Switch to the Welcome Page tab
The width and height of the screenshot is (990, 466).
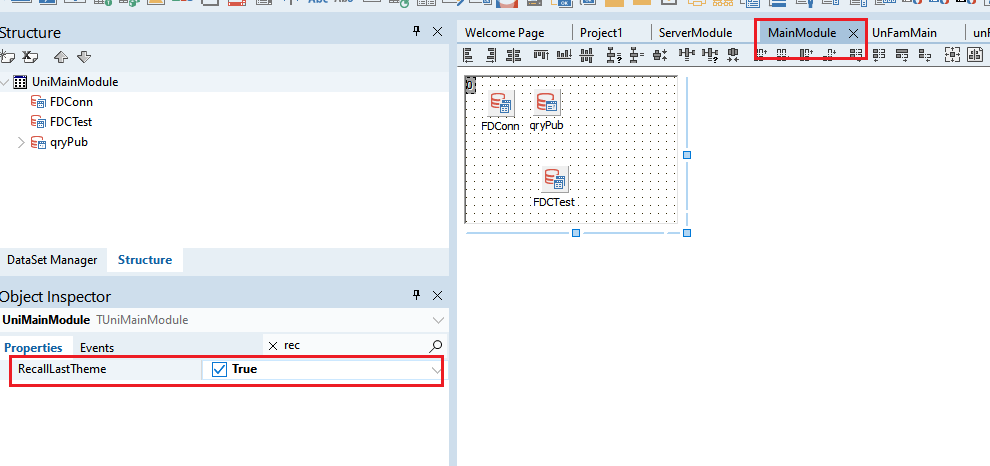click(504, 33)
